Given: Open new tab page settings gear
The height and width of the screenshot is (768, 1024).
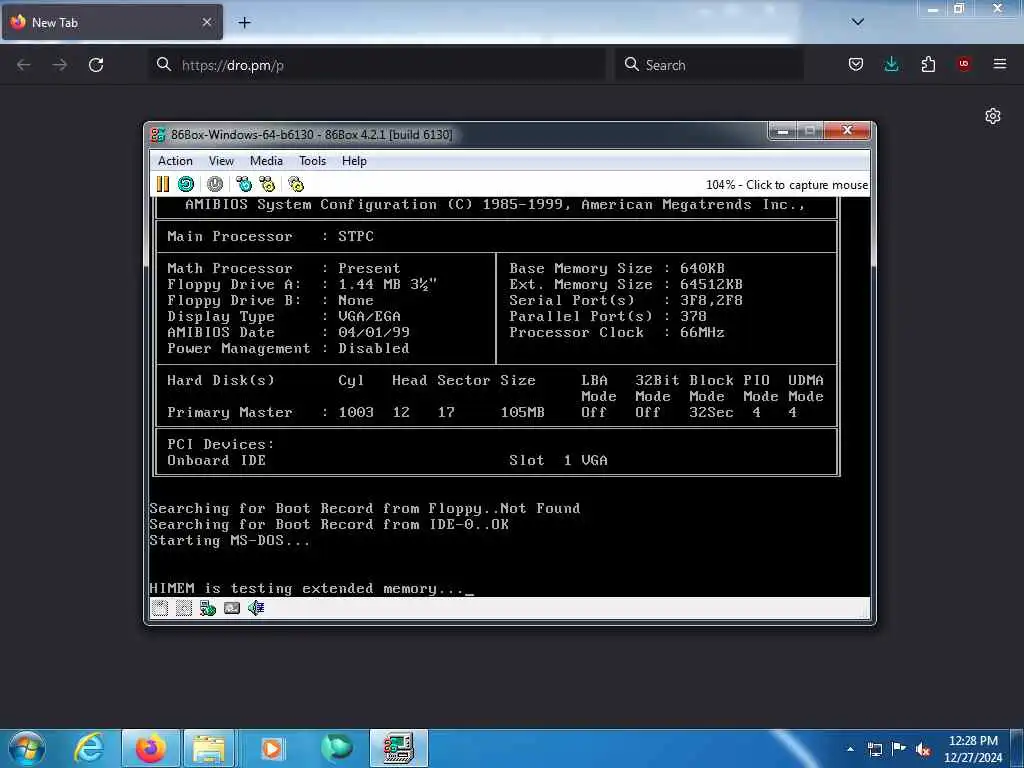Looking at the screenshot, I should click(993, 116).
